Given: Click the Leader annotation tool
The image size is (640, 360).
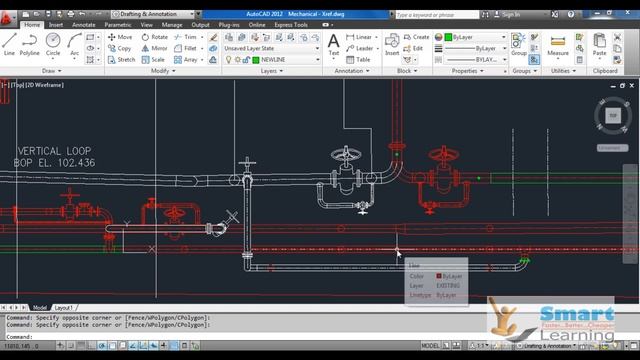Looking at the screenshot, I should pos(360,48).
